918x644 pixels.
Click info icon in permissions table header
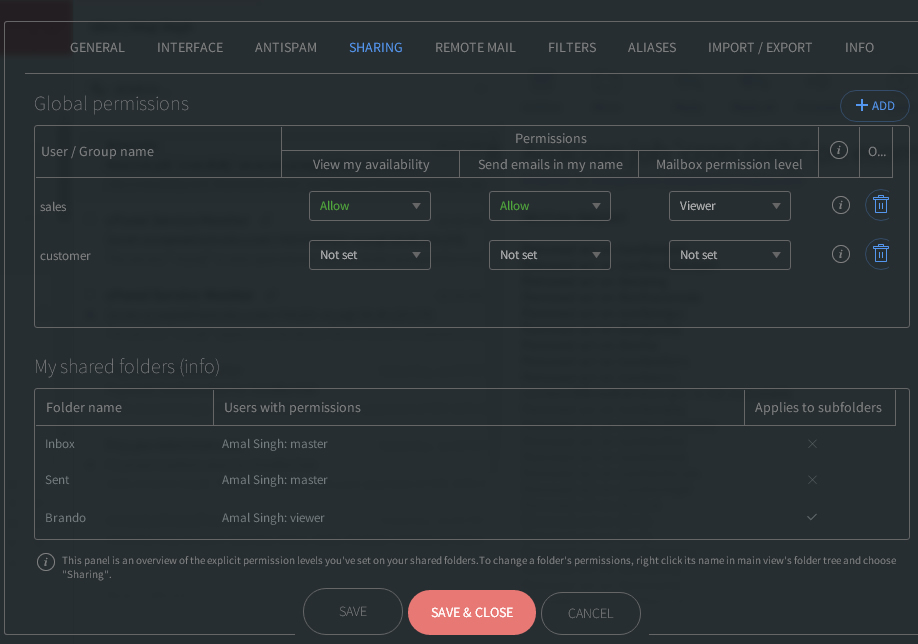(839, 150)
